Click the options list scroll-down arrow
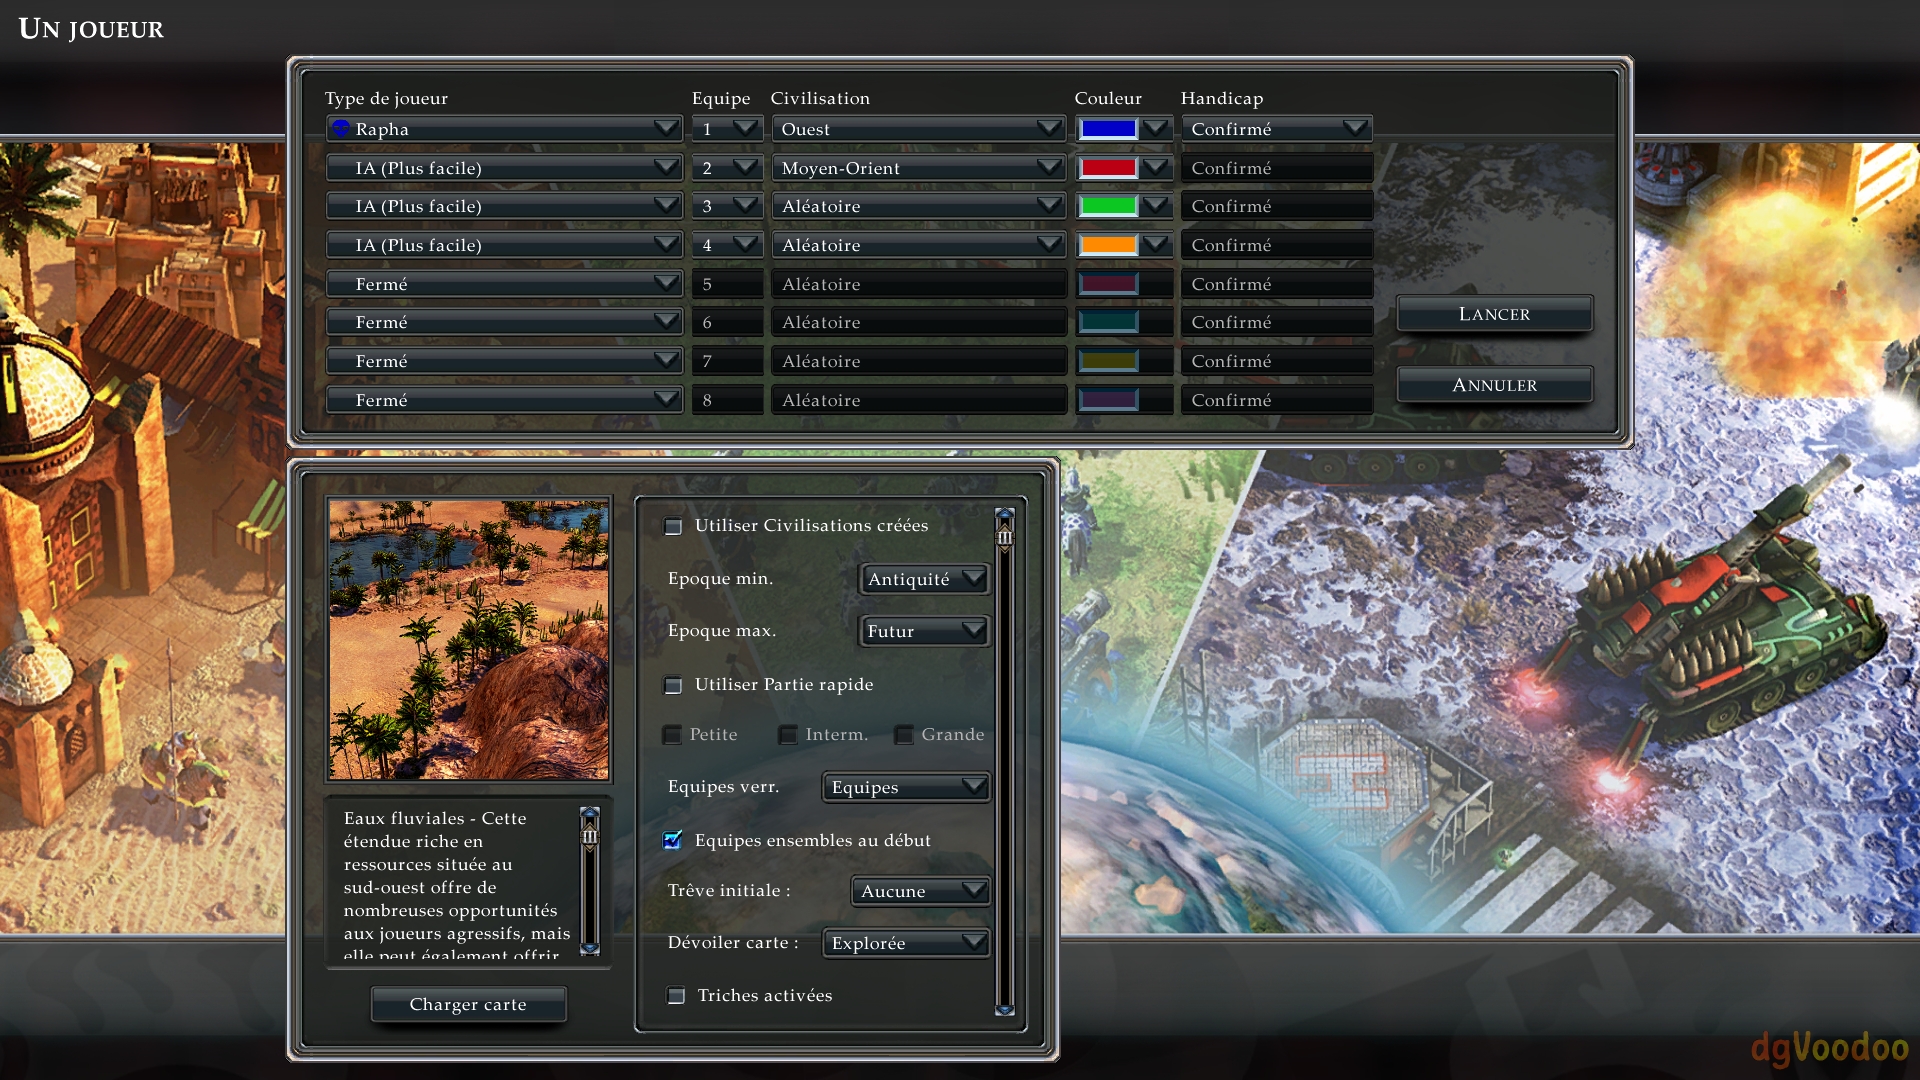The image size is (1920, 1080). click(x=1005, y=1010)
